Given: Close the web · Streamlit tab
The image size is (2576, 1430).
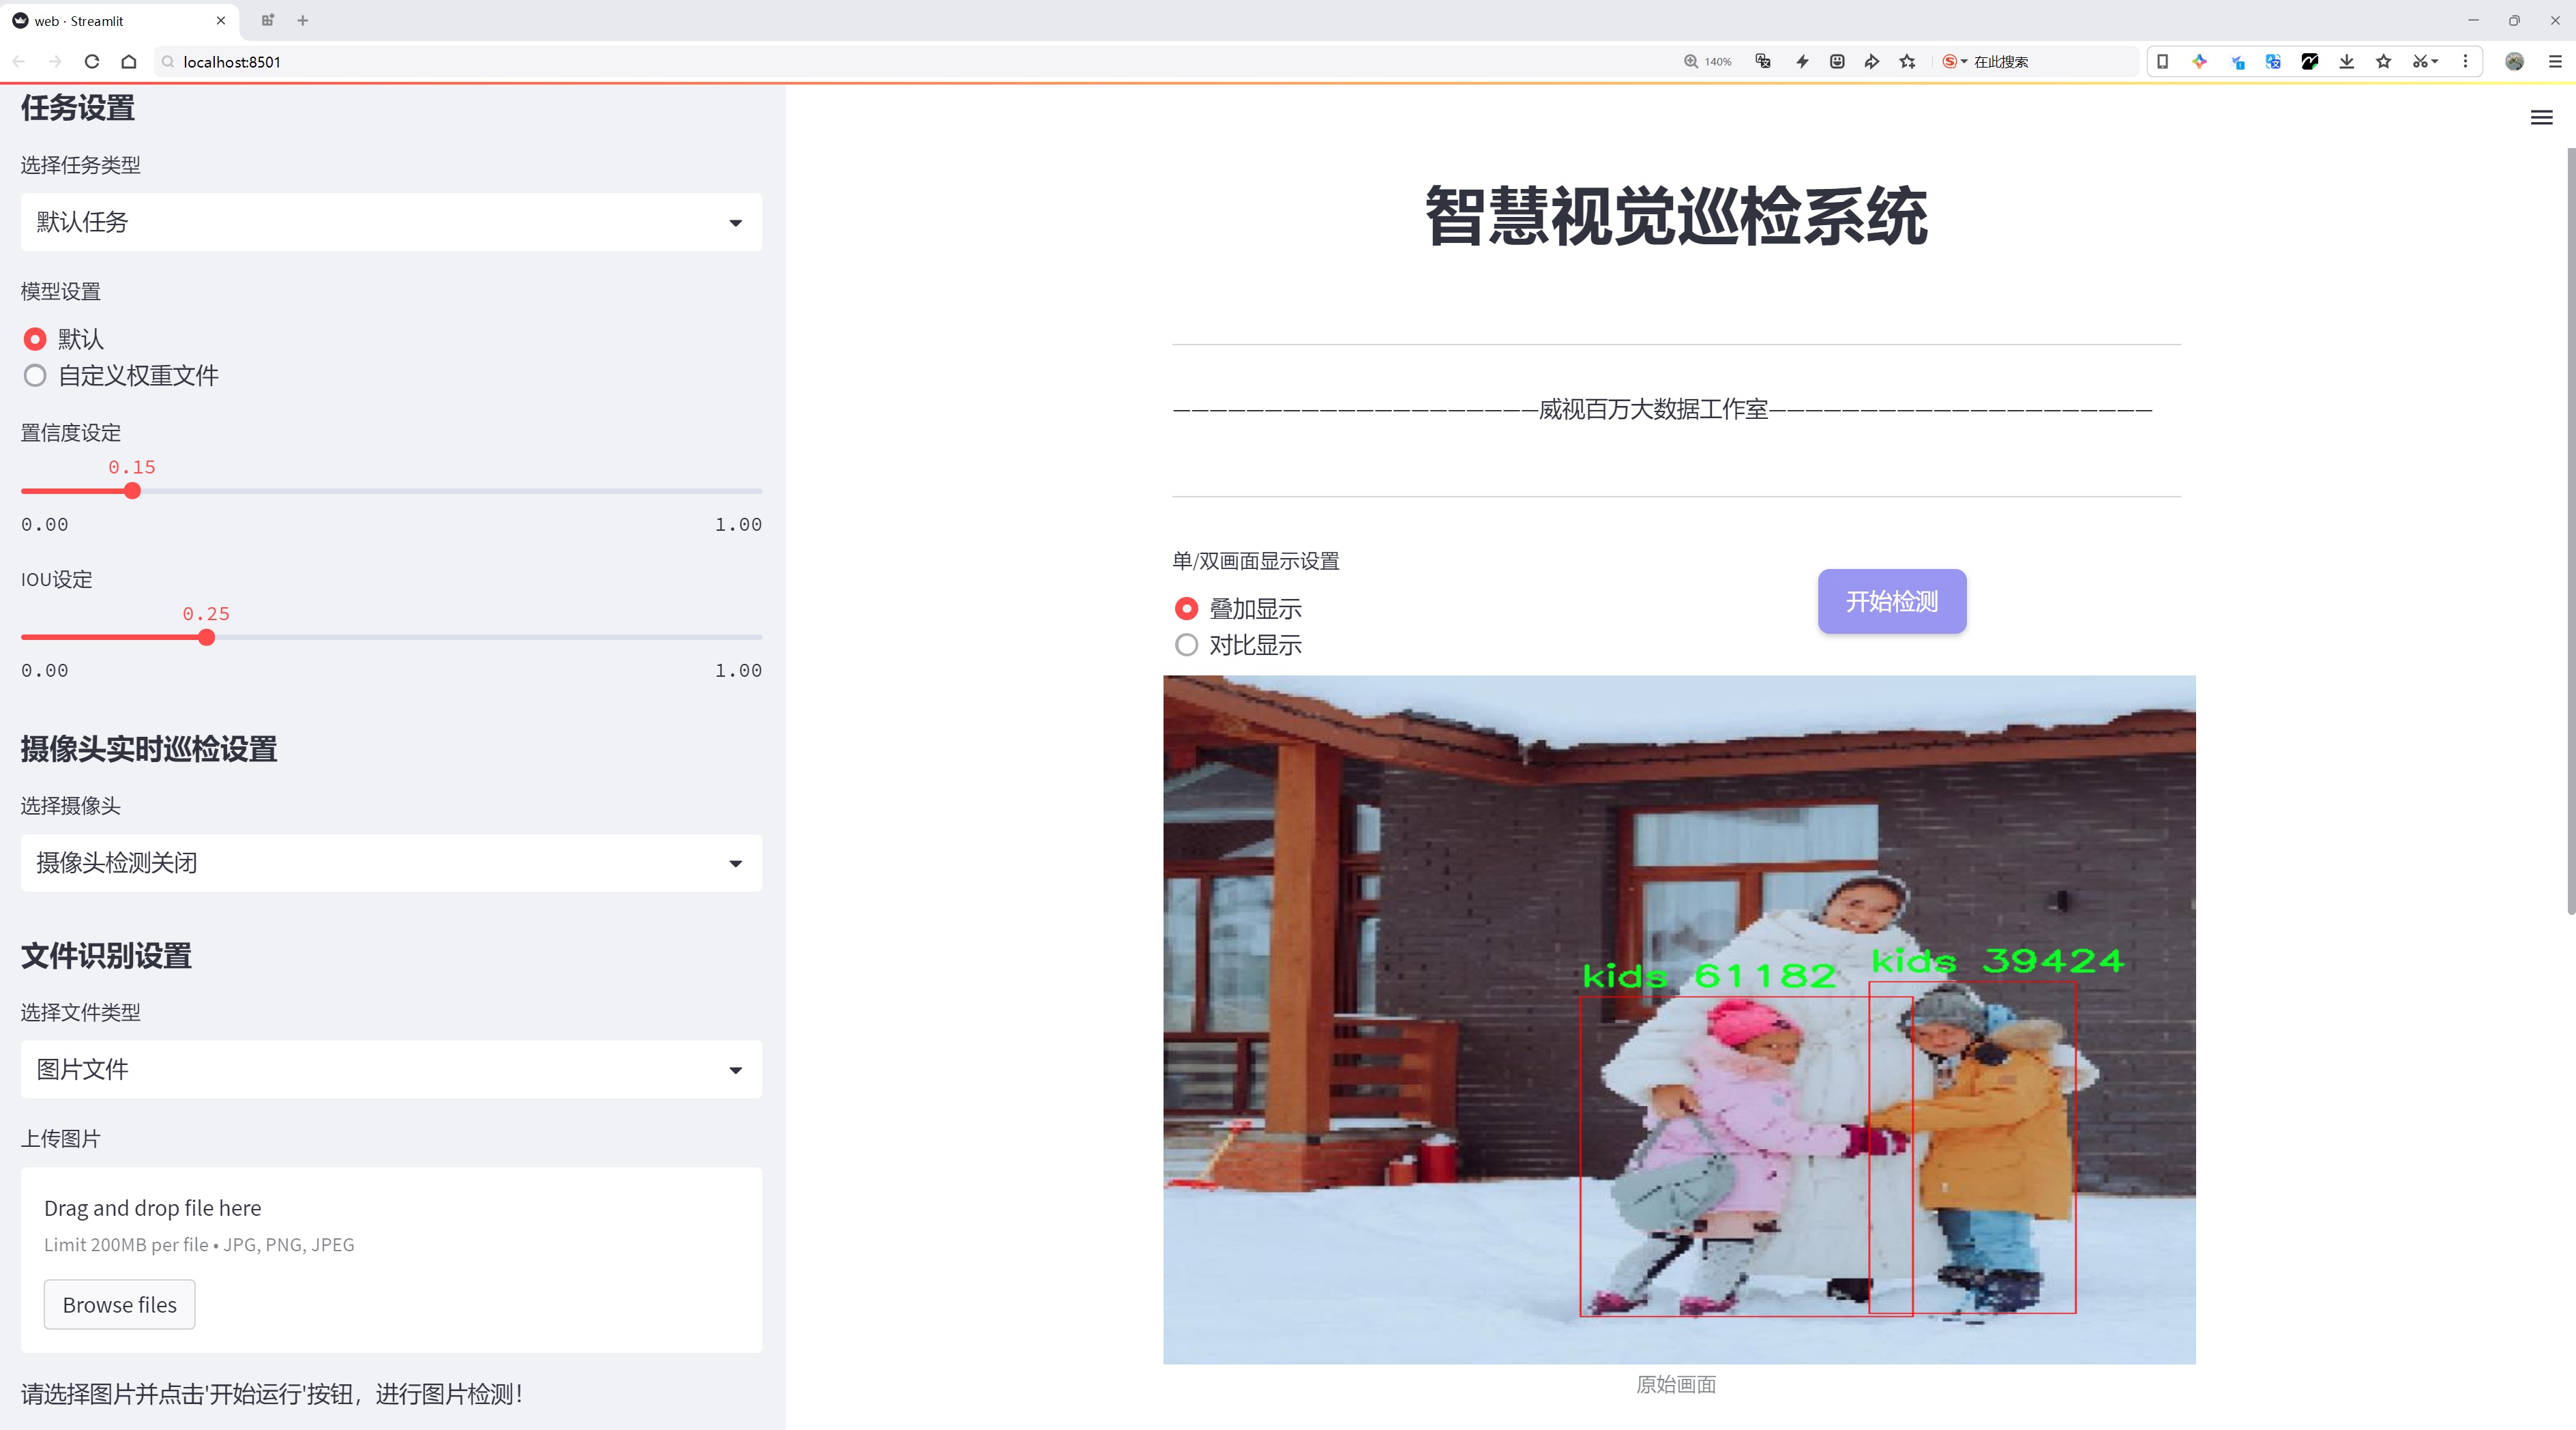Looking at the screenshot, I should pyautogui.click(x=221, y=20).
